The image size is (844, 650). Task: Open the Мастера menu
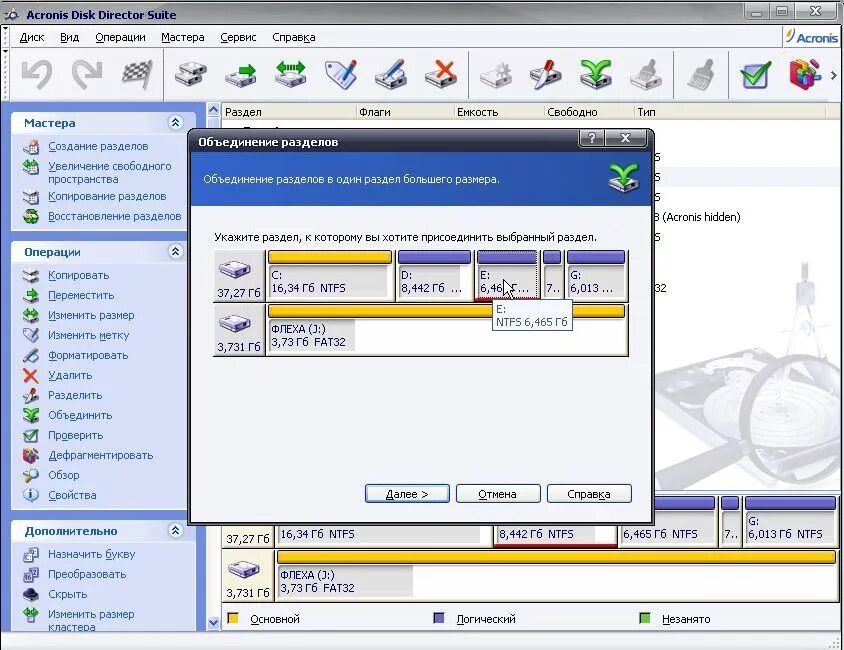tap(182, 37)
